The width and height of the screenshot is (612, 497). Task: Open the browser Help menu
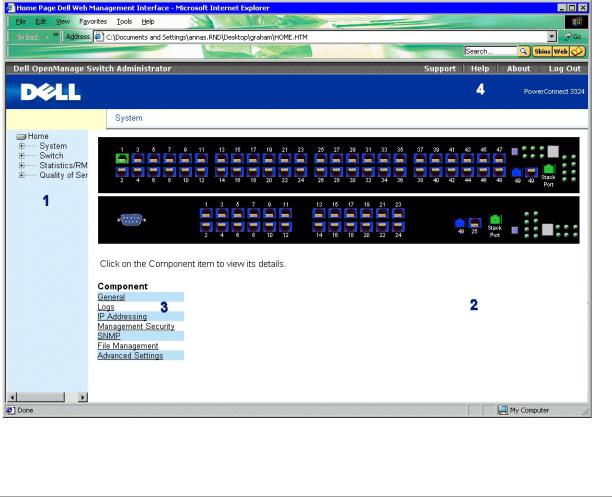[x=148, y=21]
